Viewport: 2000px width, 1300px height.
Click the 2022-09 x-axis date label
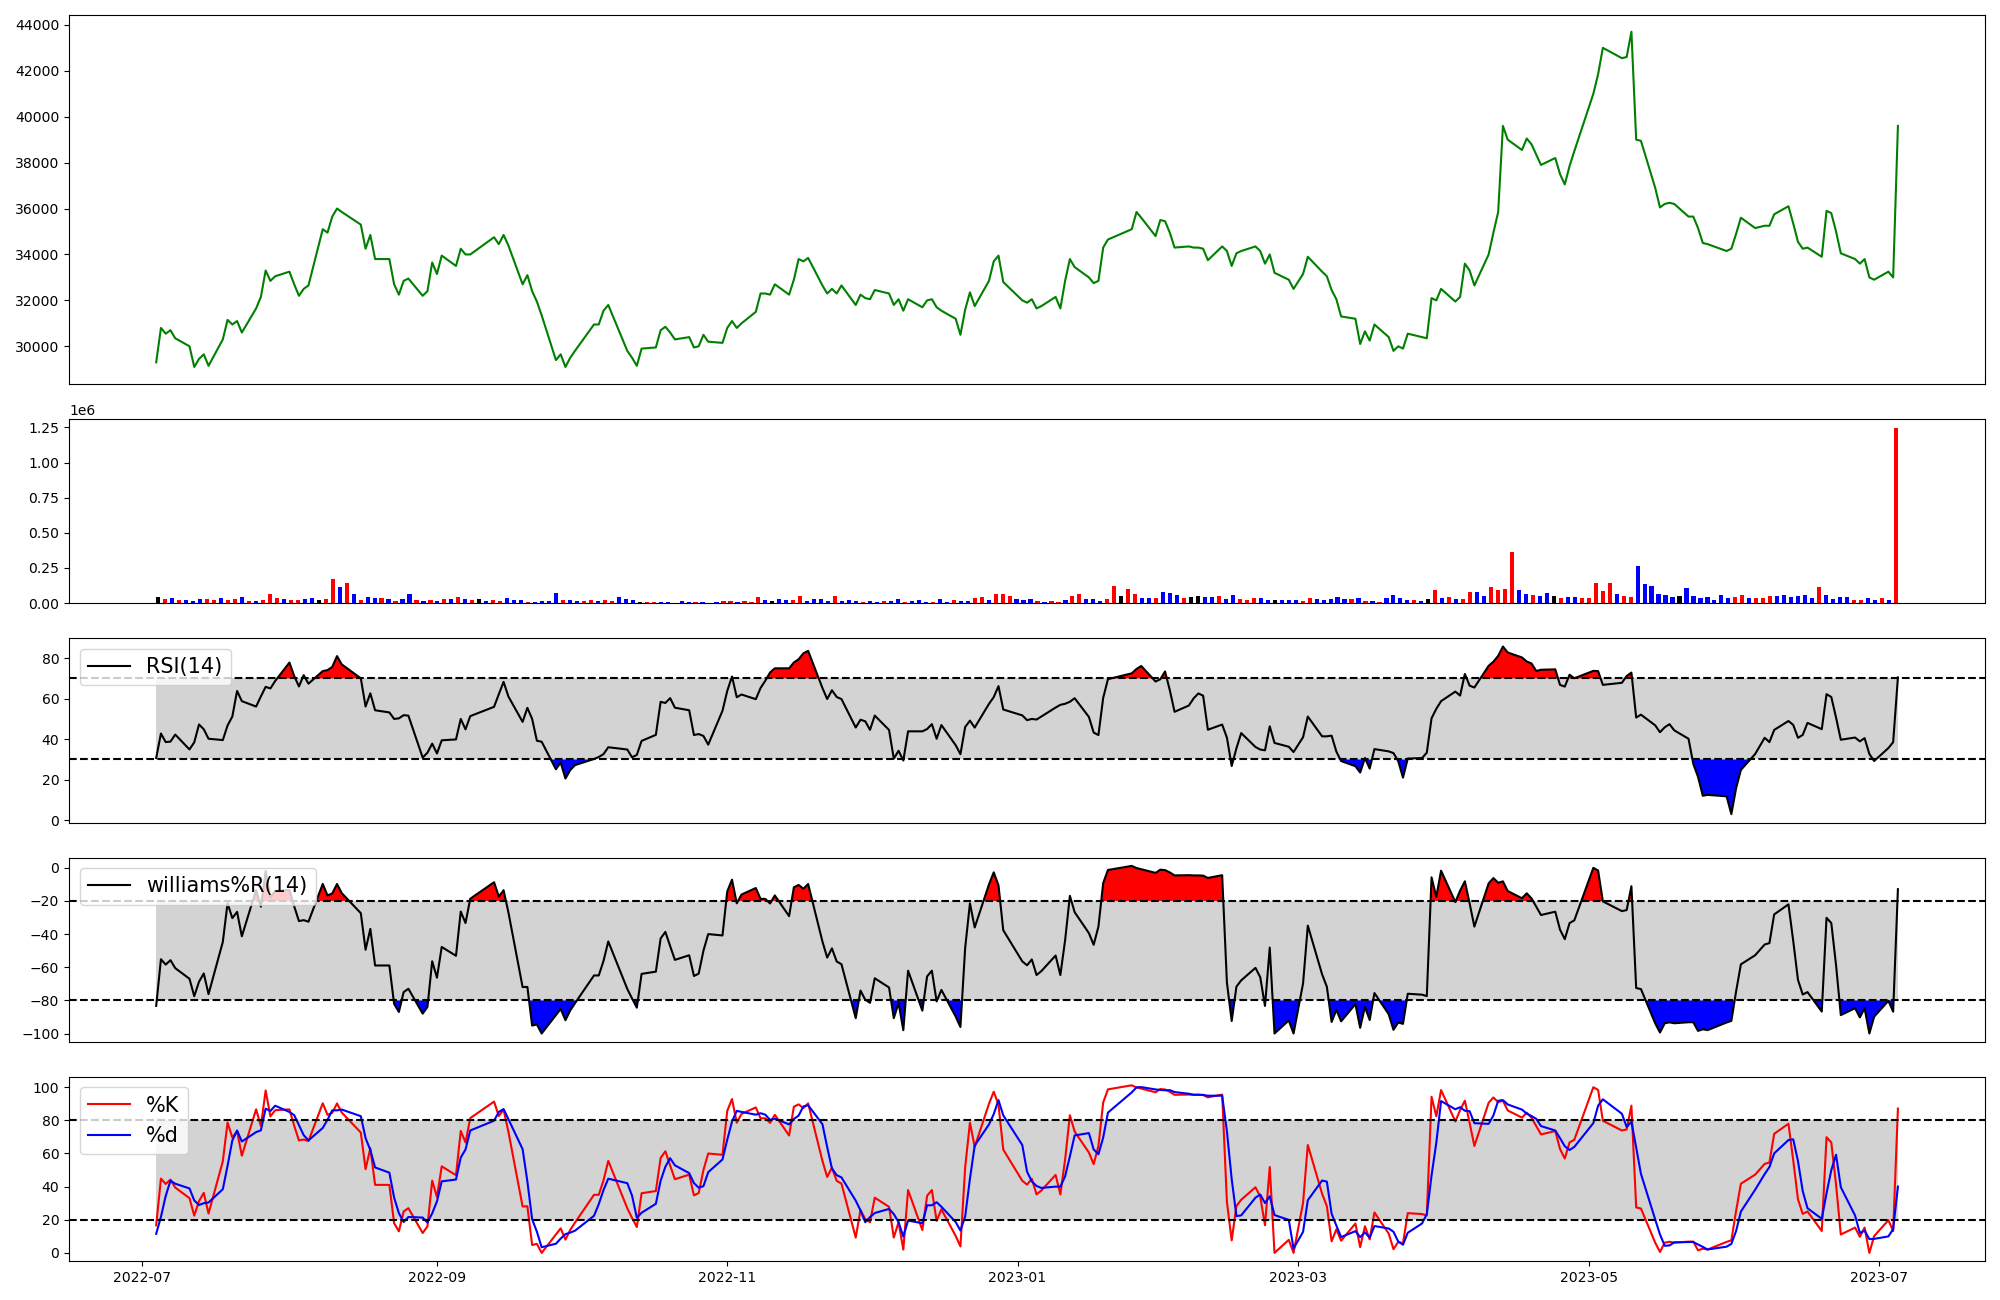pos(437,1277)
